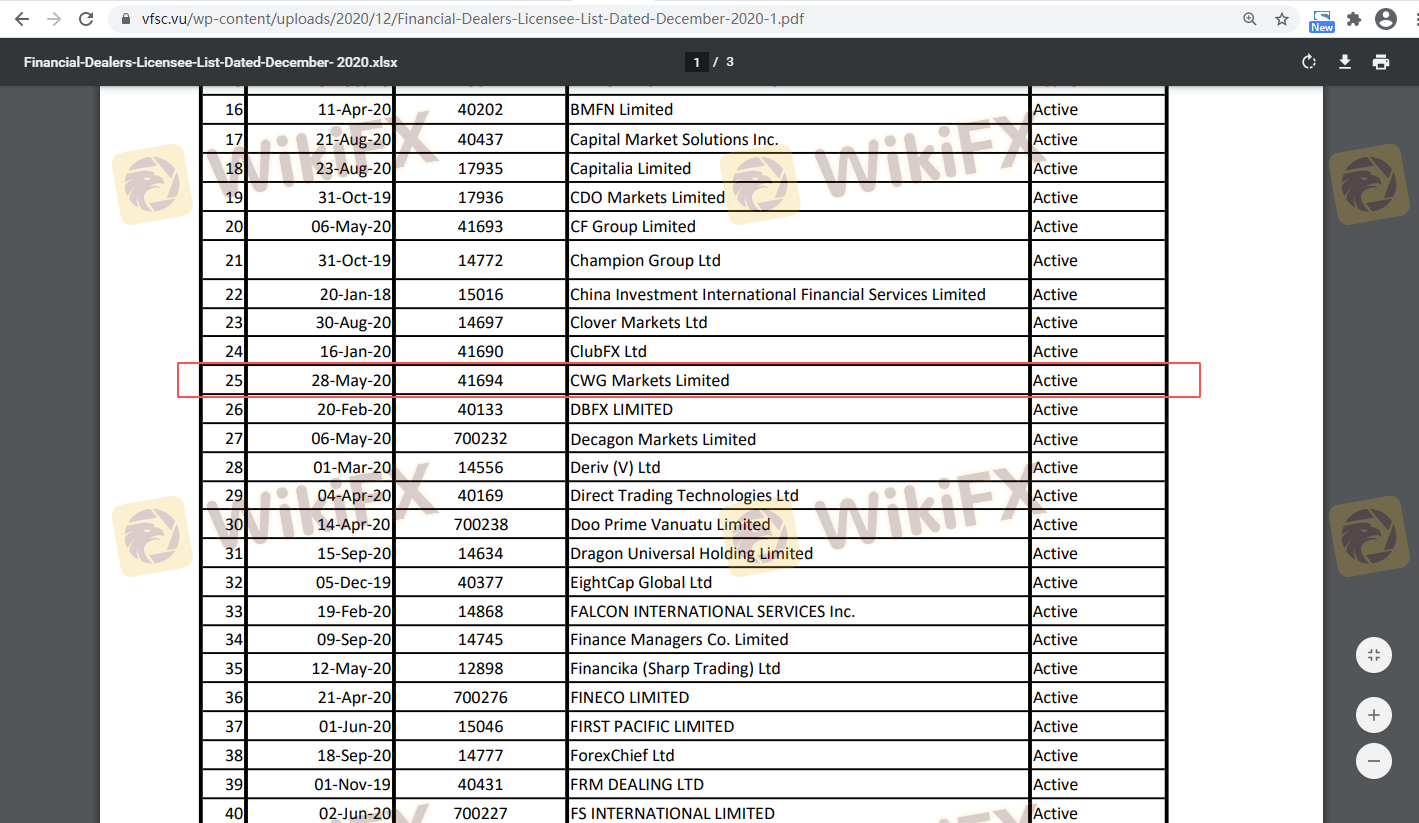Click the zoom magnifier icon in address bar
Viewport: 1419px width, 823px height.
click(x=1249, y=19)
